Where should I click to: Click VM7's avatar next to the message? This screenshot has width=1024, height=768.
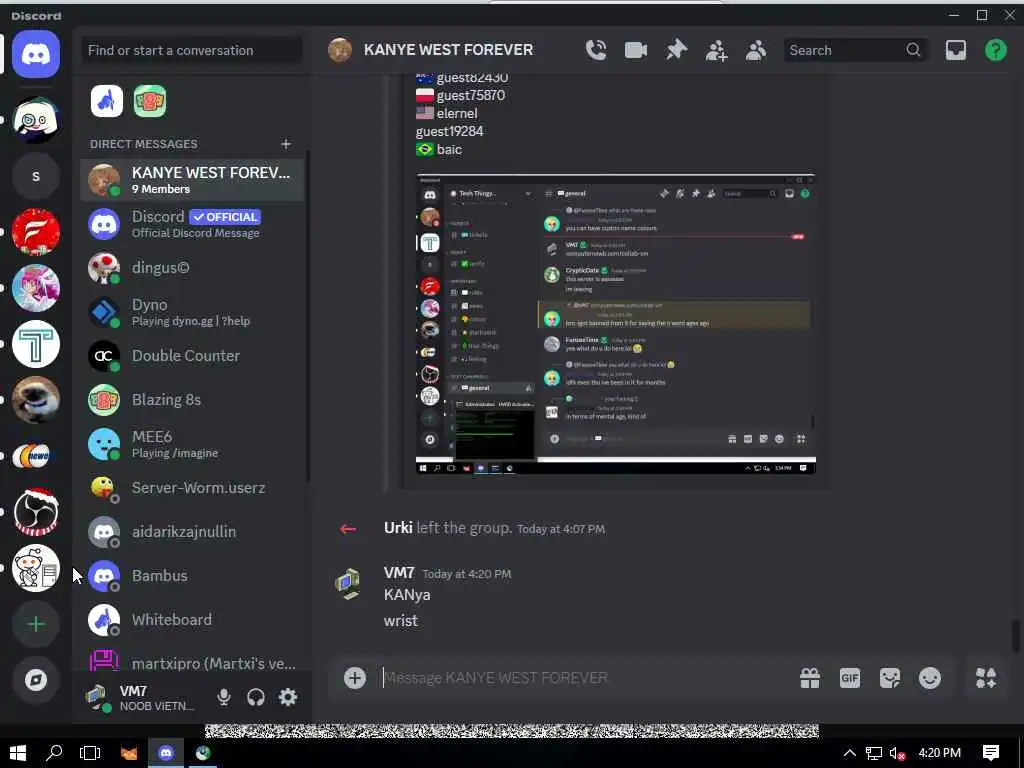[347, 583]
